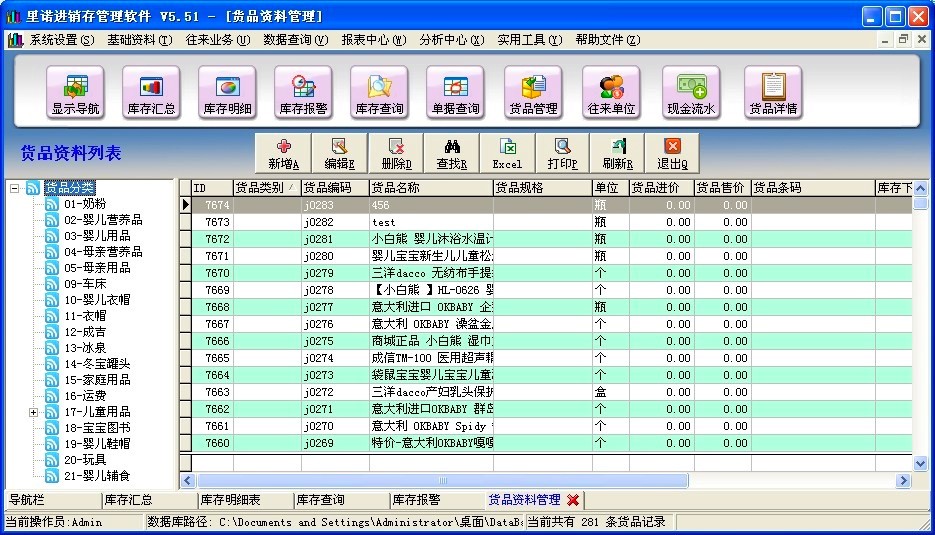Restore the inner MDI window
This screenshot has width=935, height=535.
[903, 40]
